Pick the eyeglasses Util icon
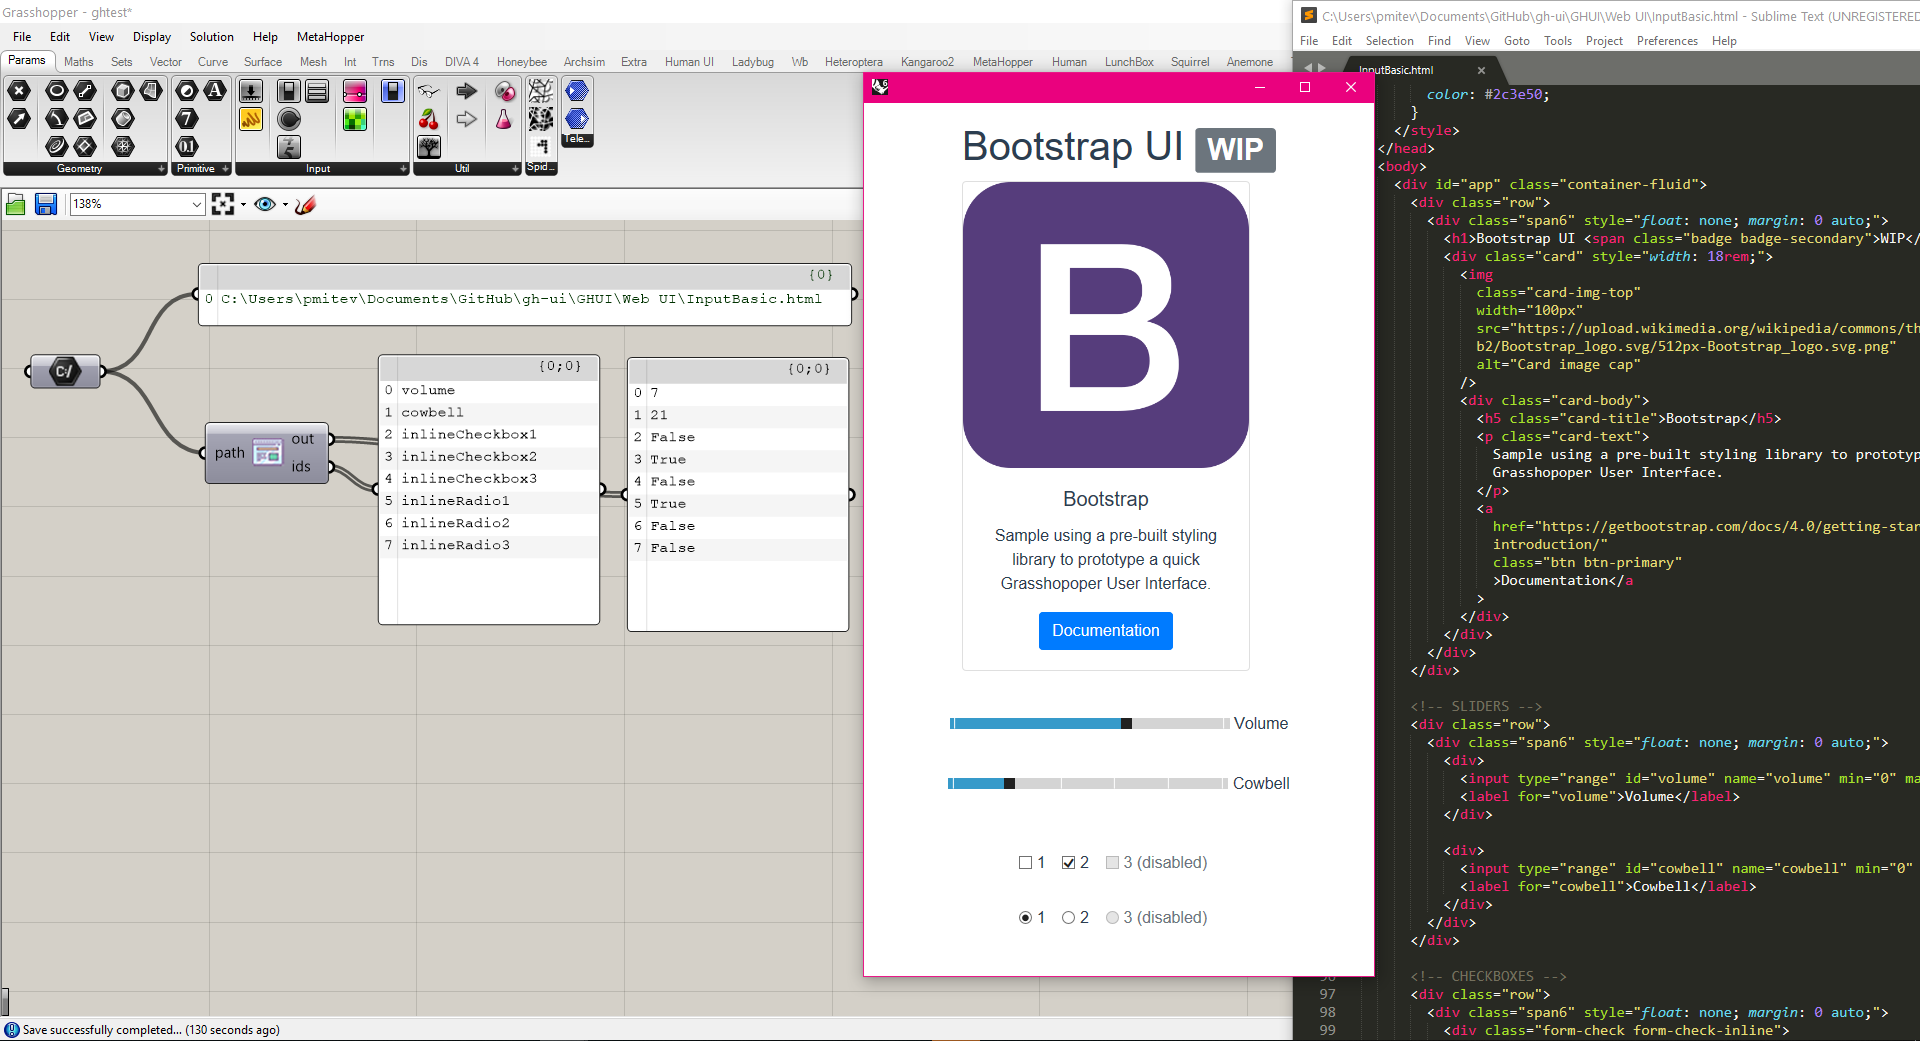Viewport: 1920px width, 1041px height. pyautogui.click(x=429, y=91)
